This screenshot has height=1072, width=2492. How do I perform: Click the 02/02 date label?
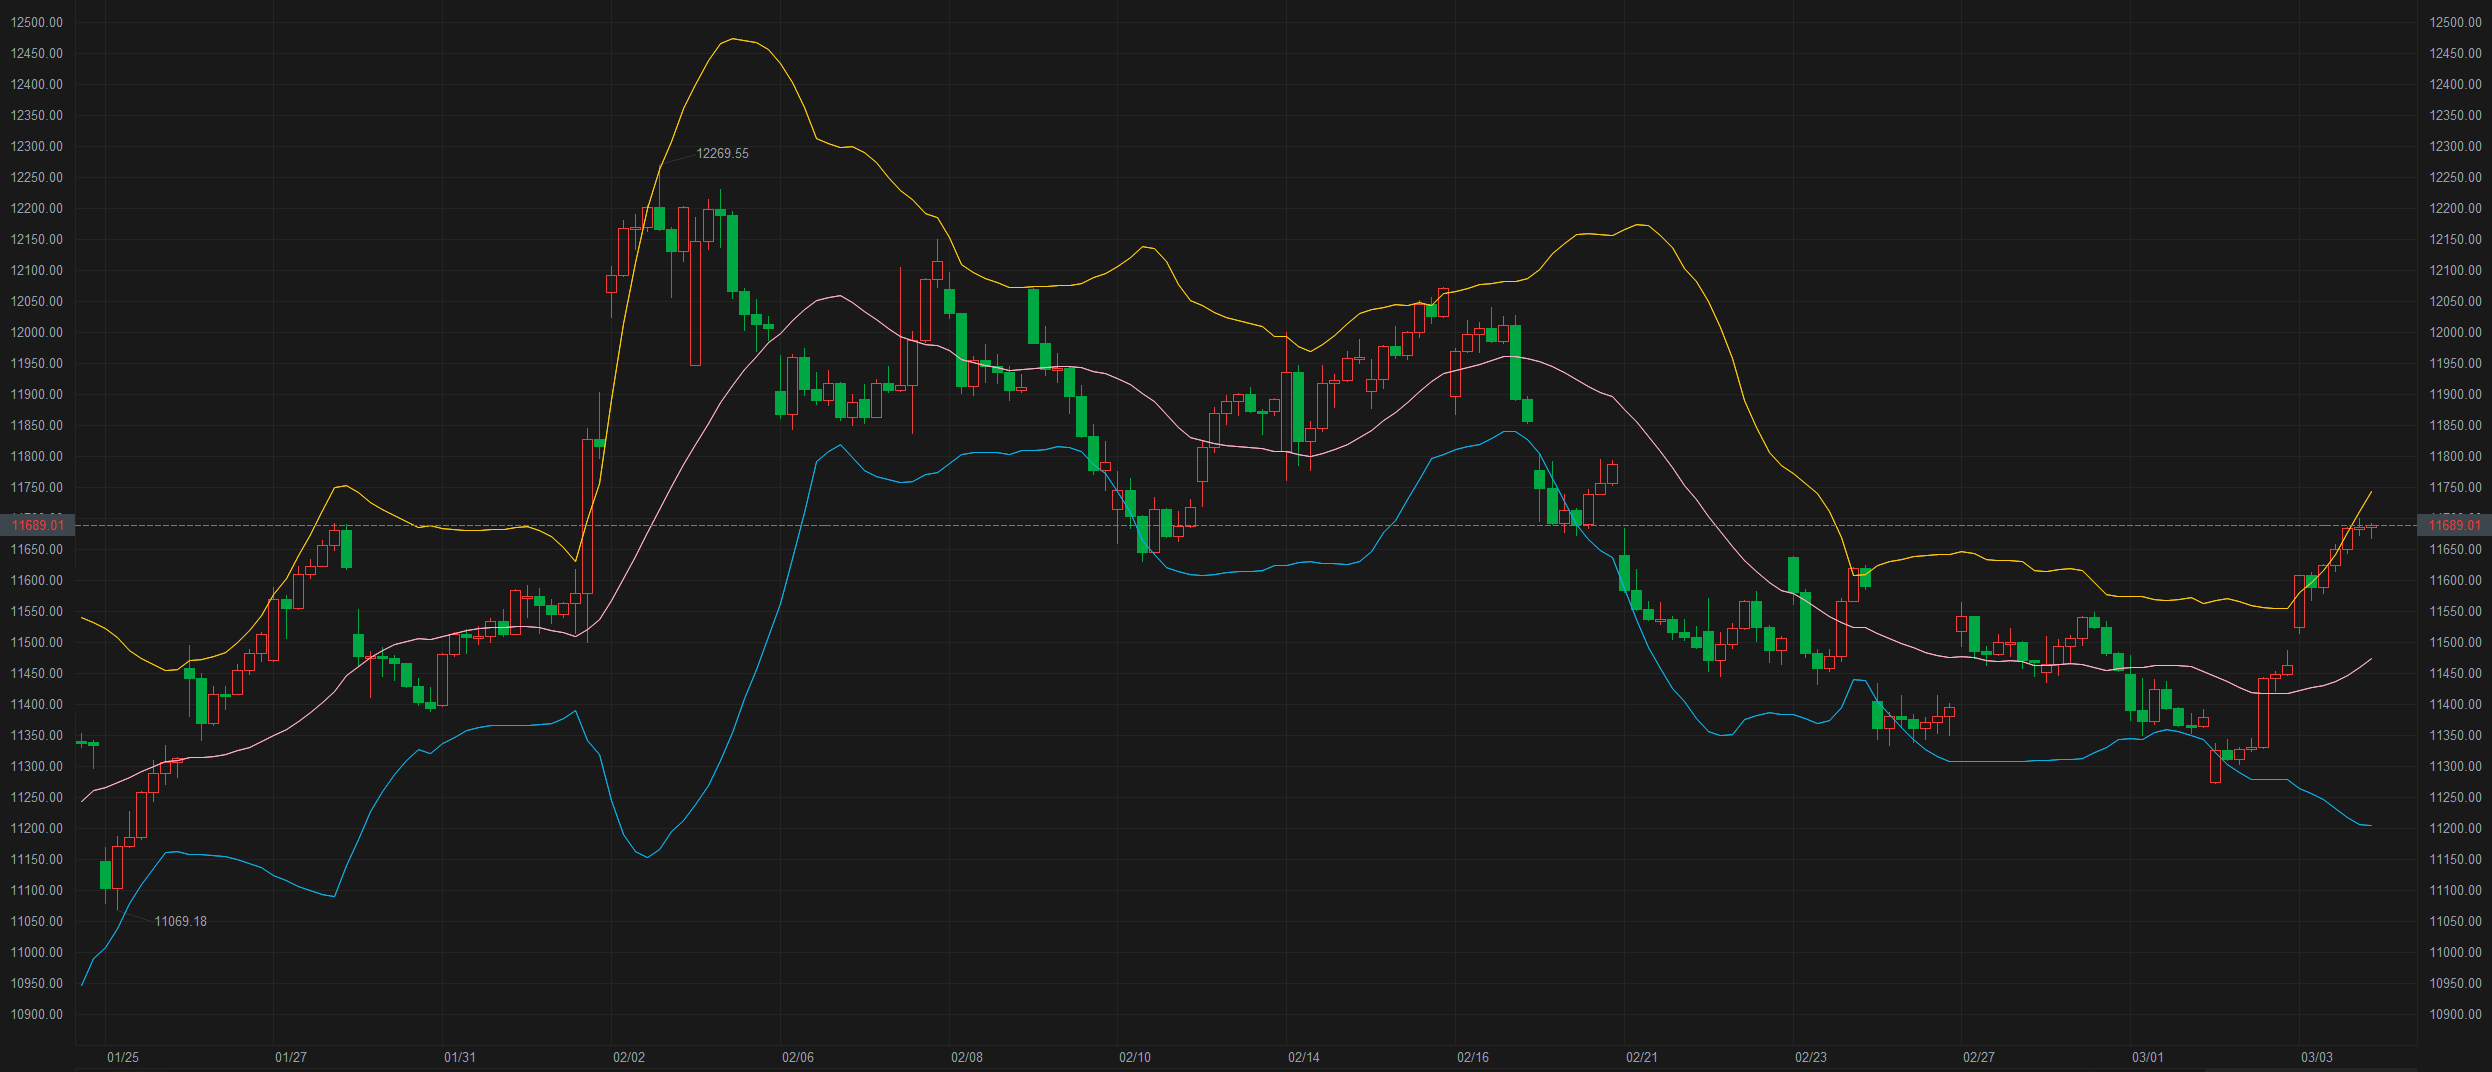coord(629,1057)
